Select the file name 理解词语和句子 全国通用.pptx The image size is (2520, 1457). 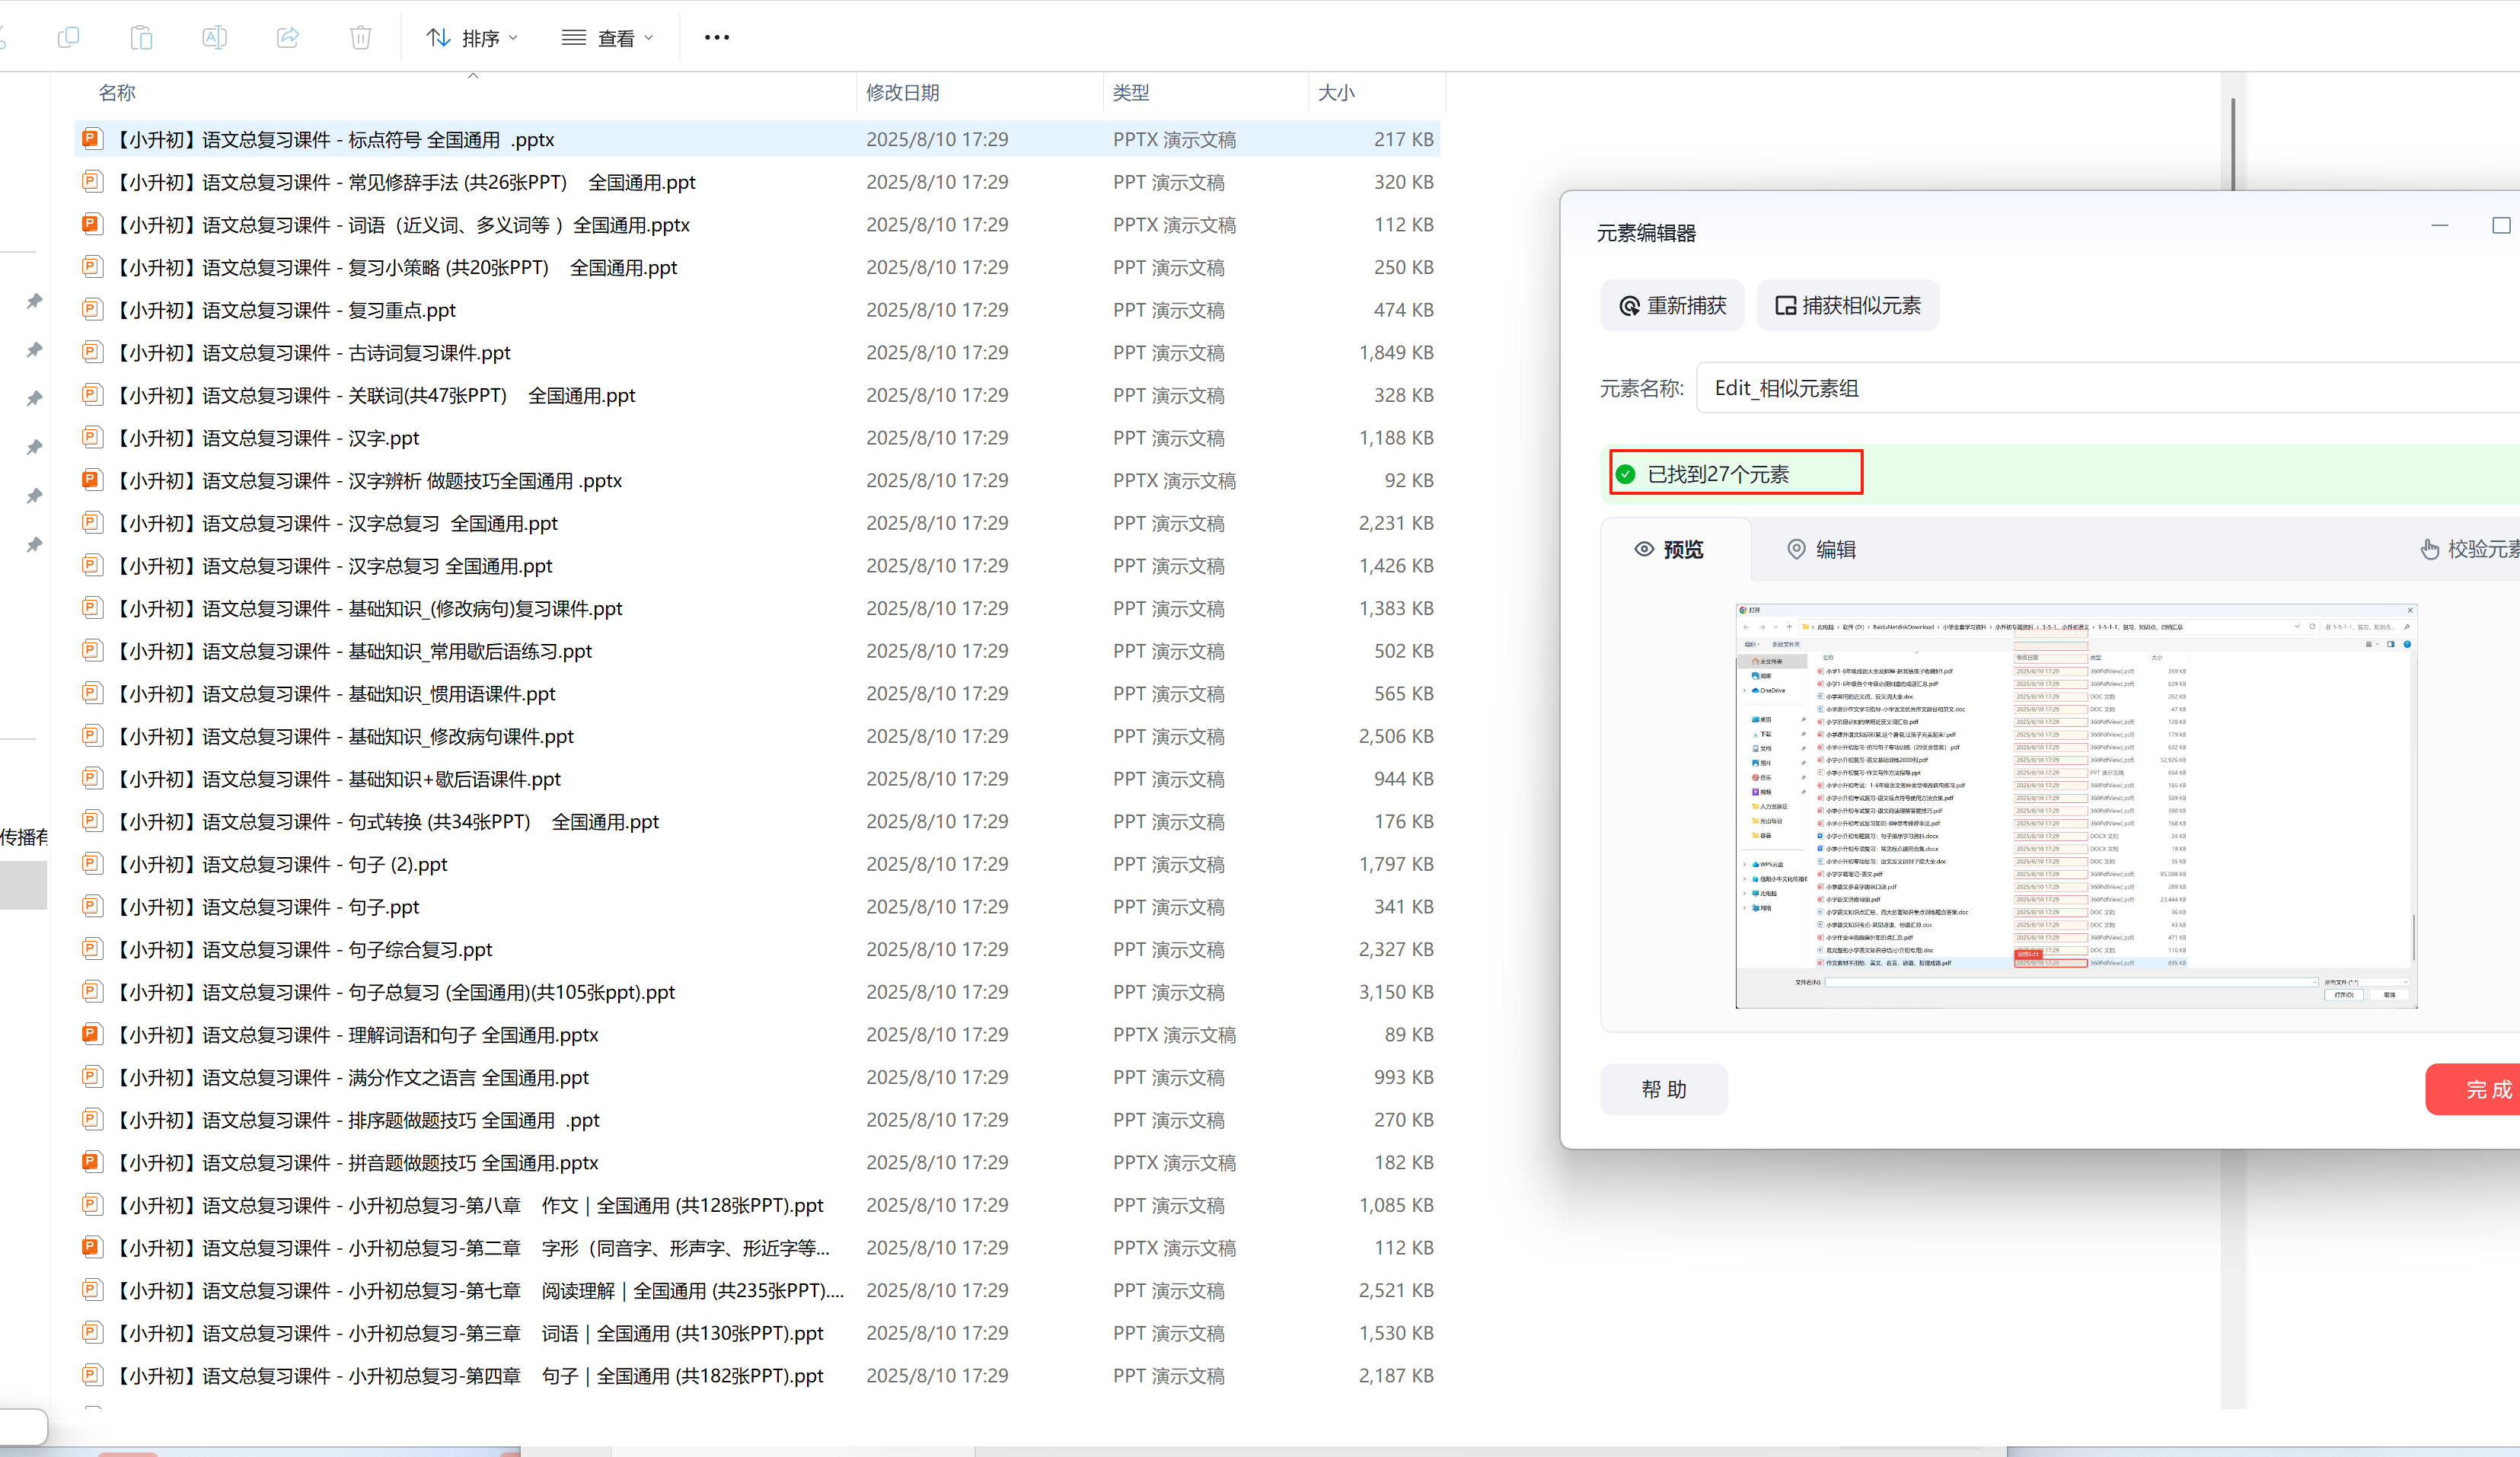pyautogui.click(x=356, y=1035)
